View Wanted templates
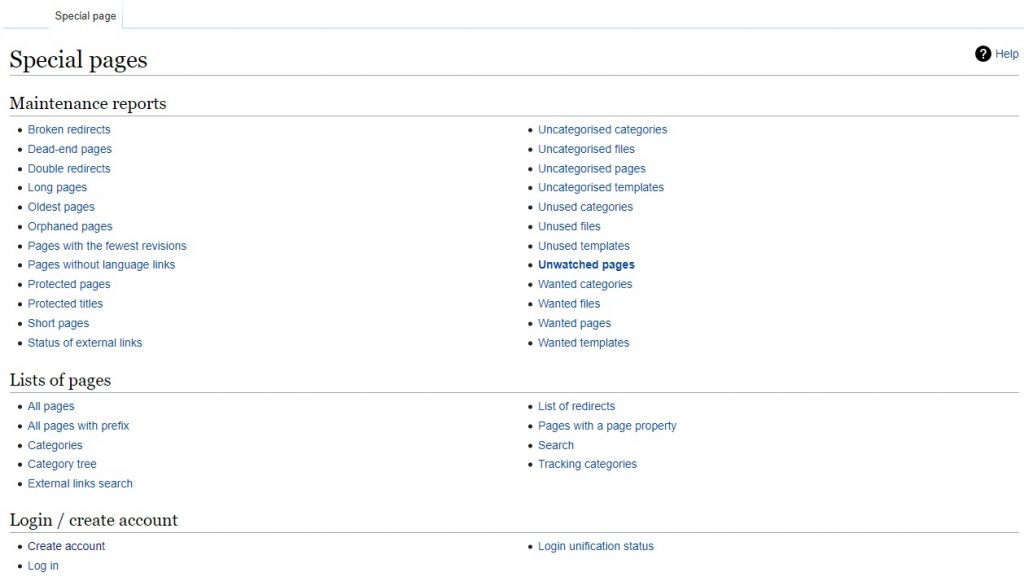The width and height of the screenshot is (1024, 581). click(x=583, y=342)
